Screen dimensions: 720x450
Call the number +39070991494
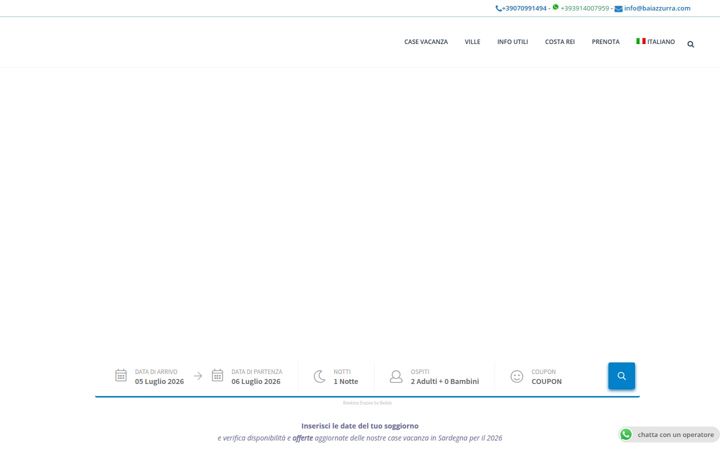click(x=524, y=8)
